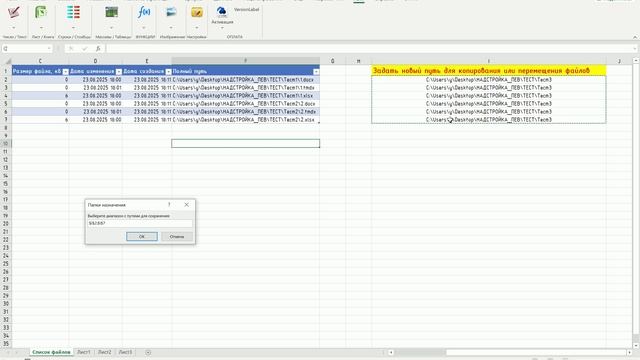Viewport: 640px width, 360px height.
Task: Click OK in Папка назначения dialog
Action: tap(142, 237)
